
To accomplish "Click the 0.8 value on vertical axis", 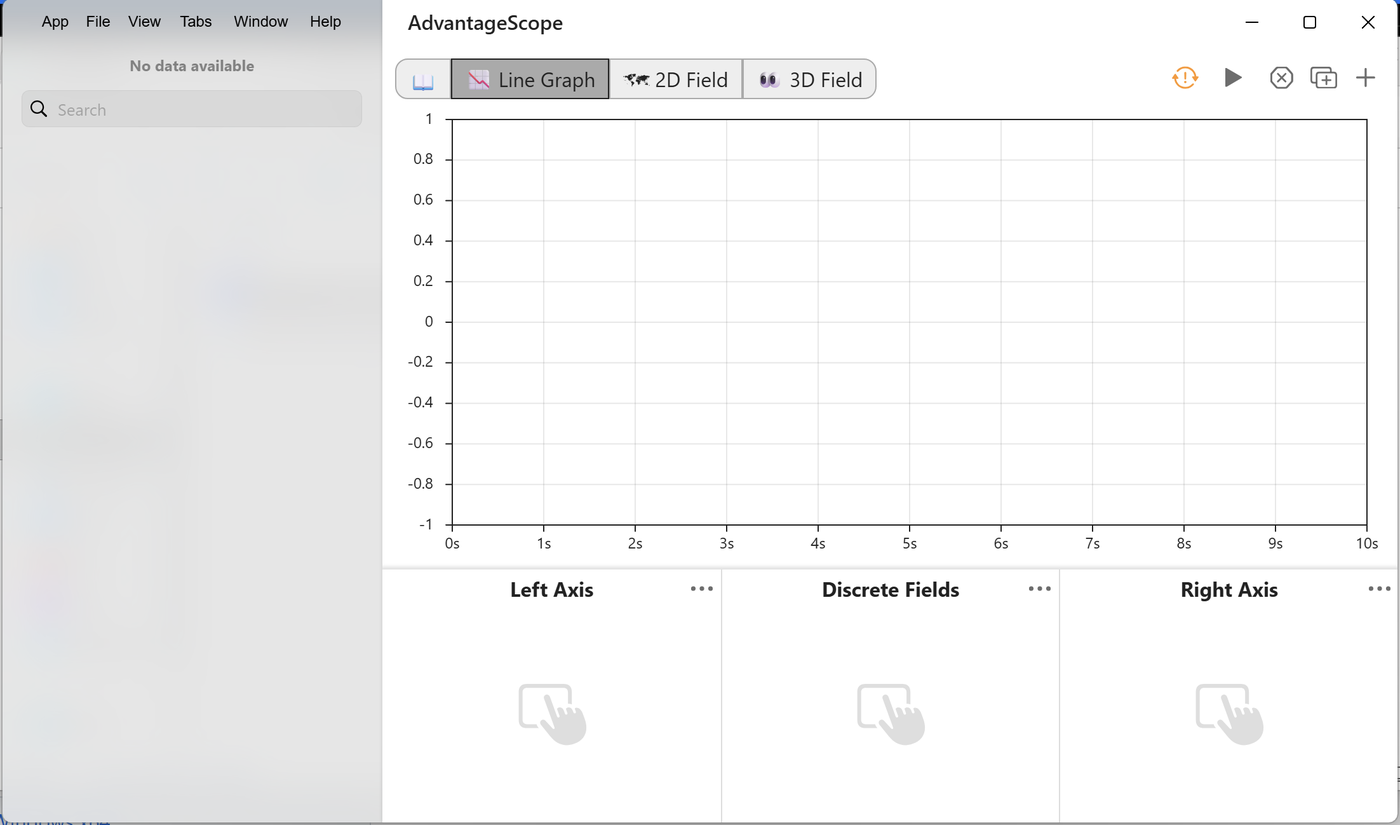I will point(423,159).
